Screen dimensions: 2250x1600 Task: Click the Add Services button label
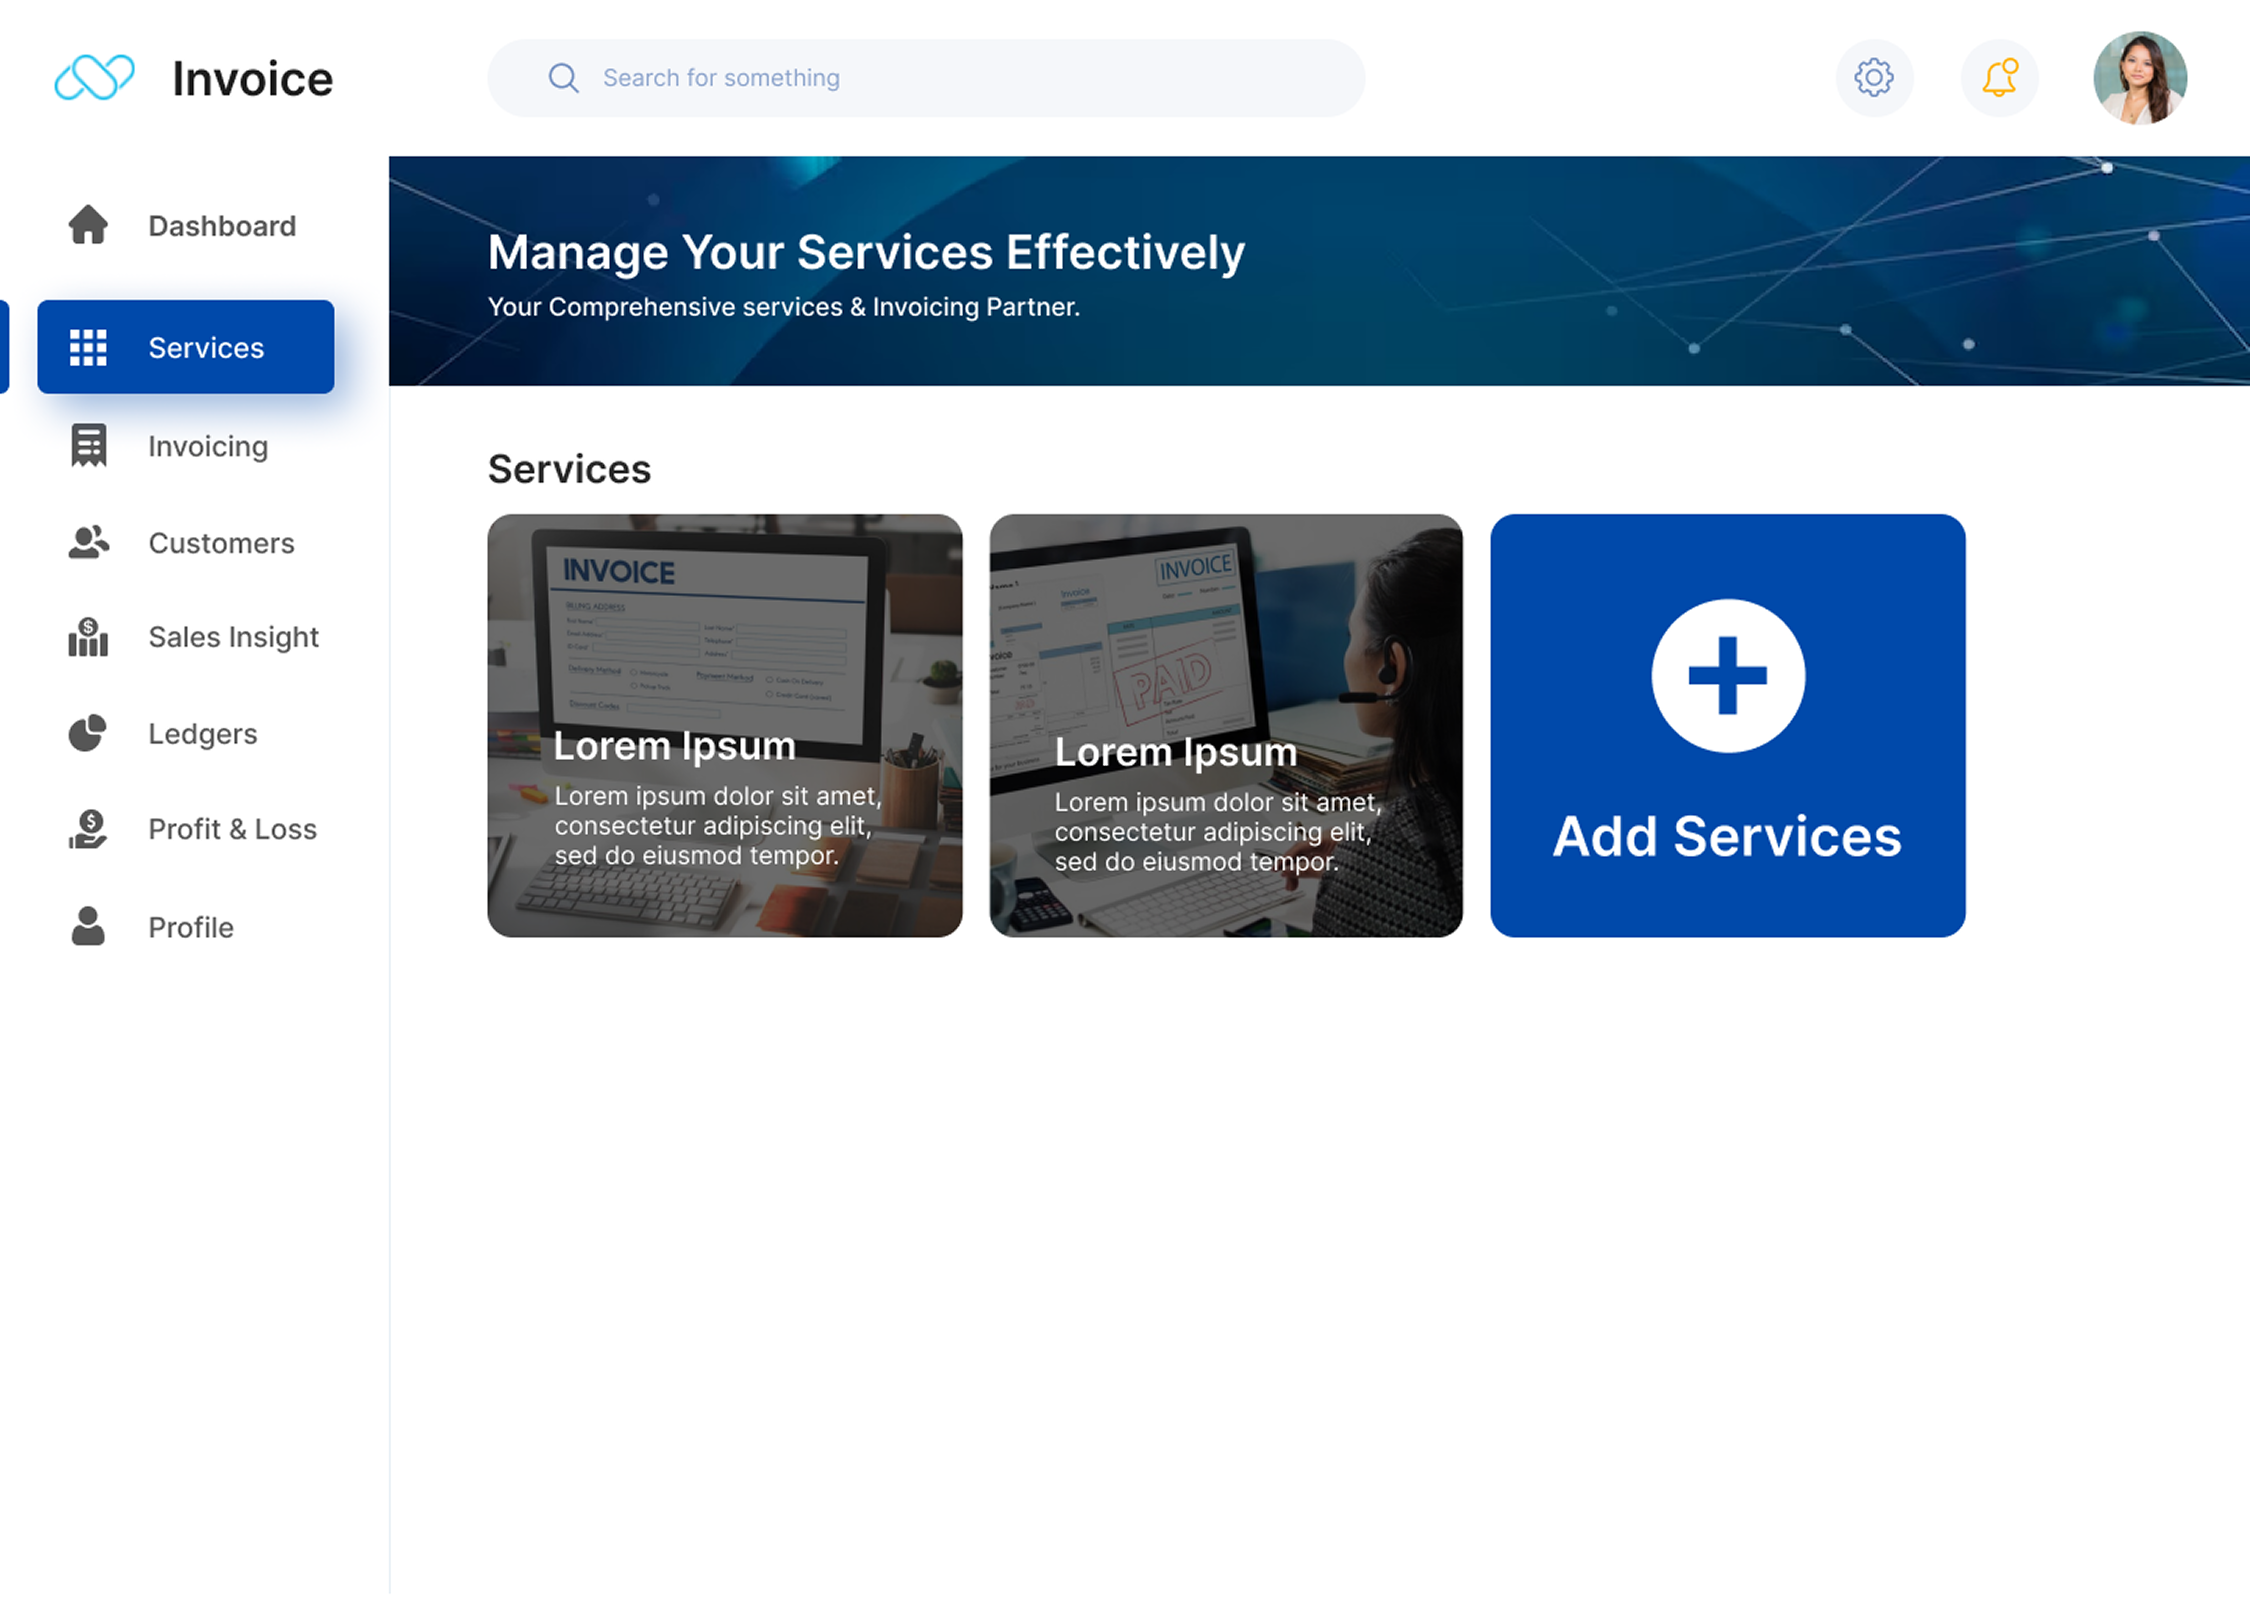(1726, 836)
